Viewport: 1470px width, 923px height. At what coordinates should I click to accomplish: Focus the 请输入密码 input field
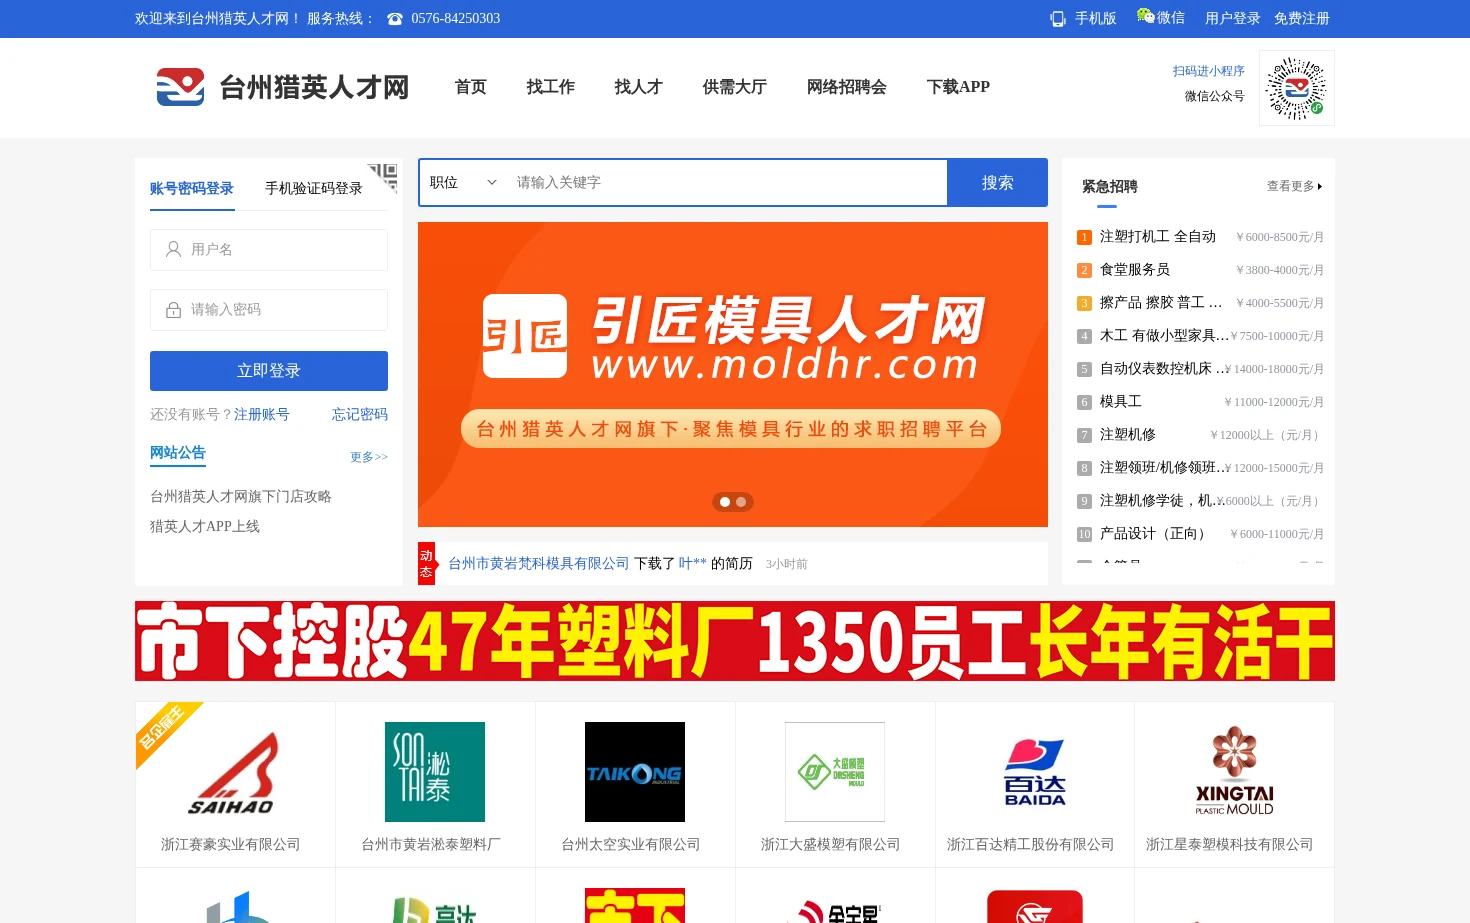[x=269, y=310]
